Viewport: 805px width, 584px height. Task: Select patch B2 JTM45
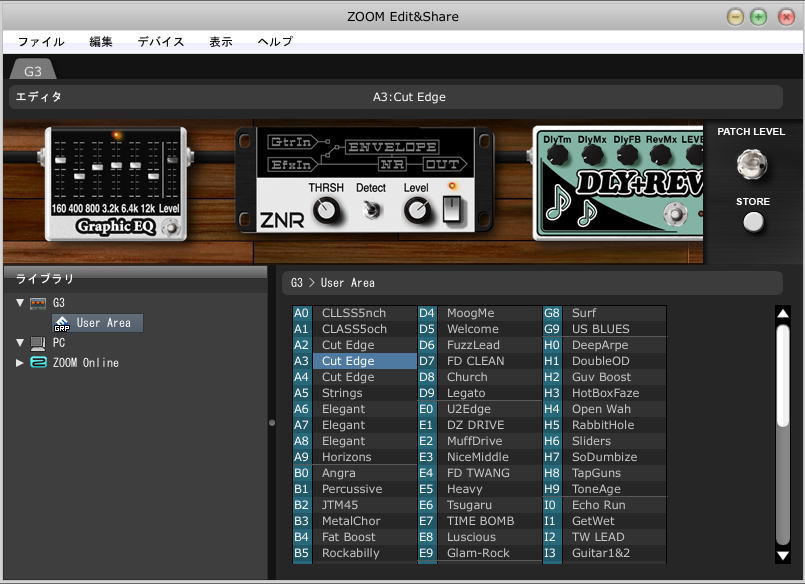click(354, 505)
